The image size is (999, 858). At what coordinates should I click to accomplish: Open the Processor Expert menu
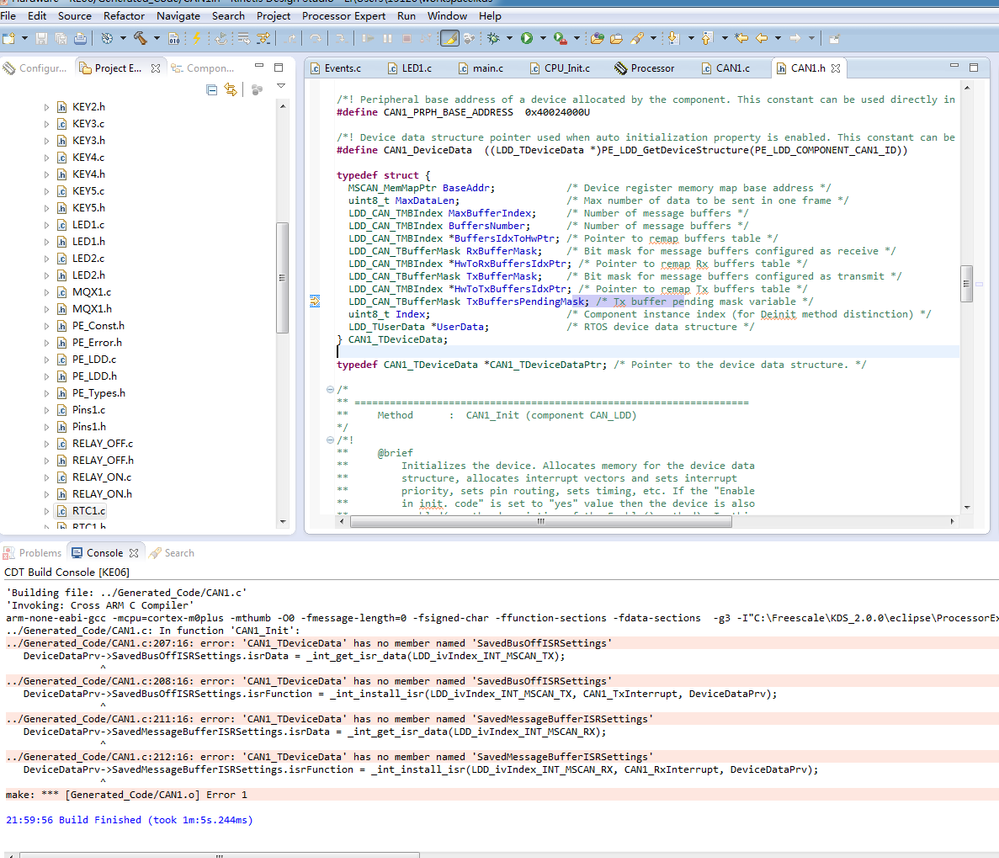[x=343, y=16]
